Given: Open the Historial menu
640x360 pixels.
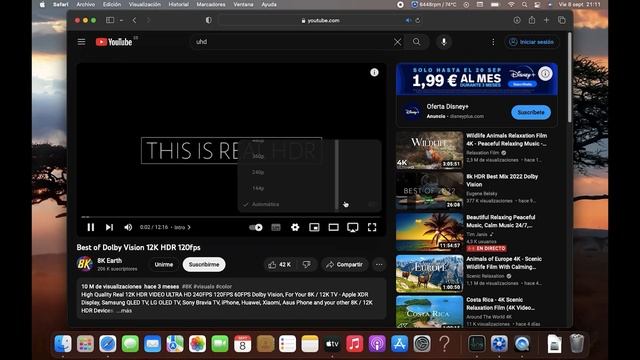Looking at the screenshot, I should click(x=178, y=4).
